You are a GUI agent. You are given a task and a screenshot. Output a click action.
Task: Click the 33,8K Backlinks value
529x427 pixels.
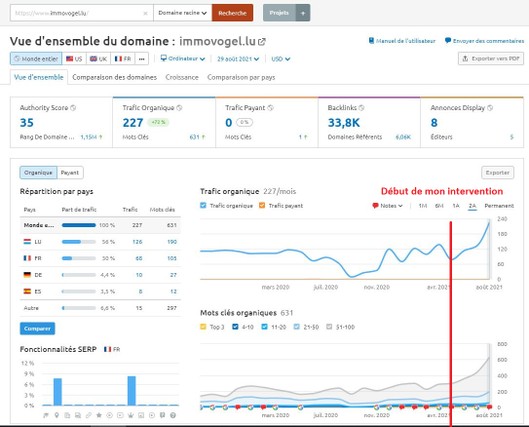tap(344, 123)
